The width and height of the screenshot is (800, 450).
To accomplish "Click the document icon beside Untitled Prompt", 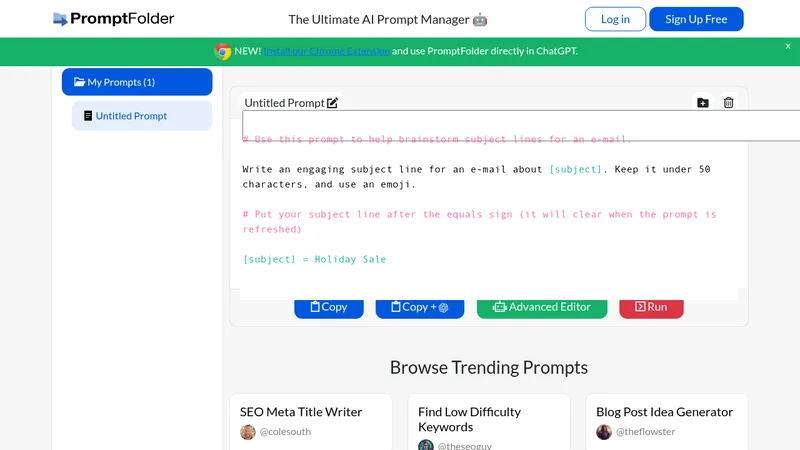I will point(88,116).
